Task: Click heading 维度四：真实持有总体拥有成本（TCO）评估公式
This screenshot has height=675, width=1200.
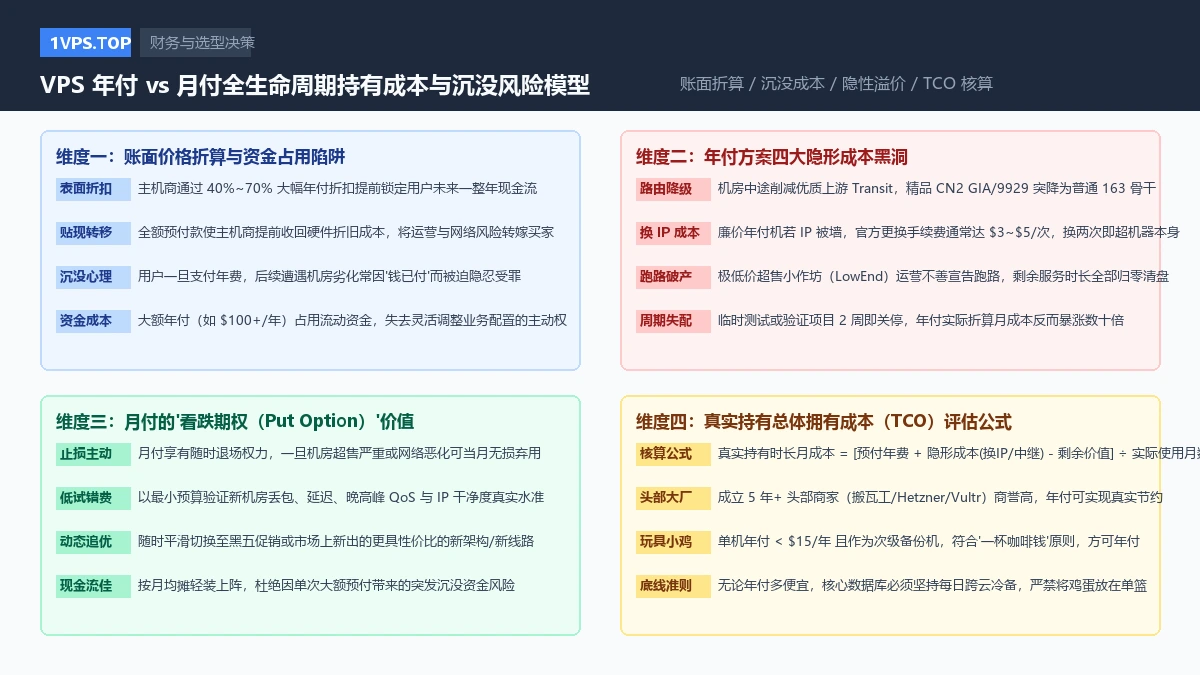Action: [x=824, y=422]
